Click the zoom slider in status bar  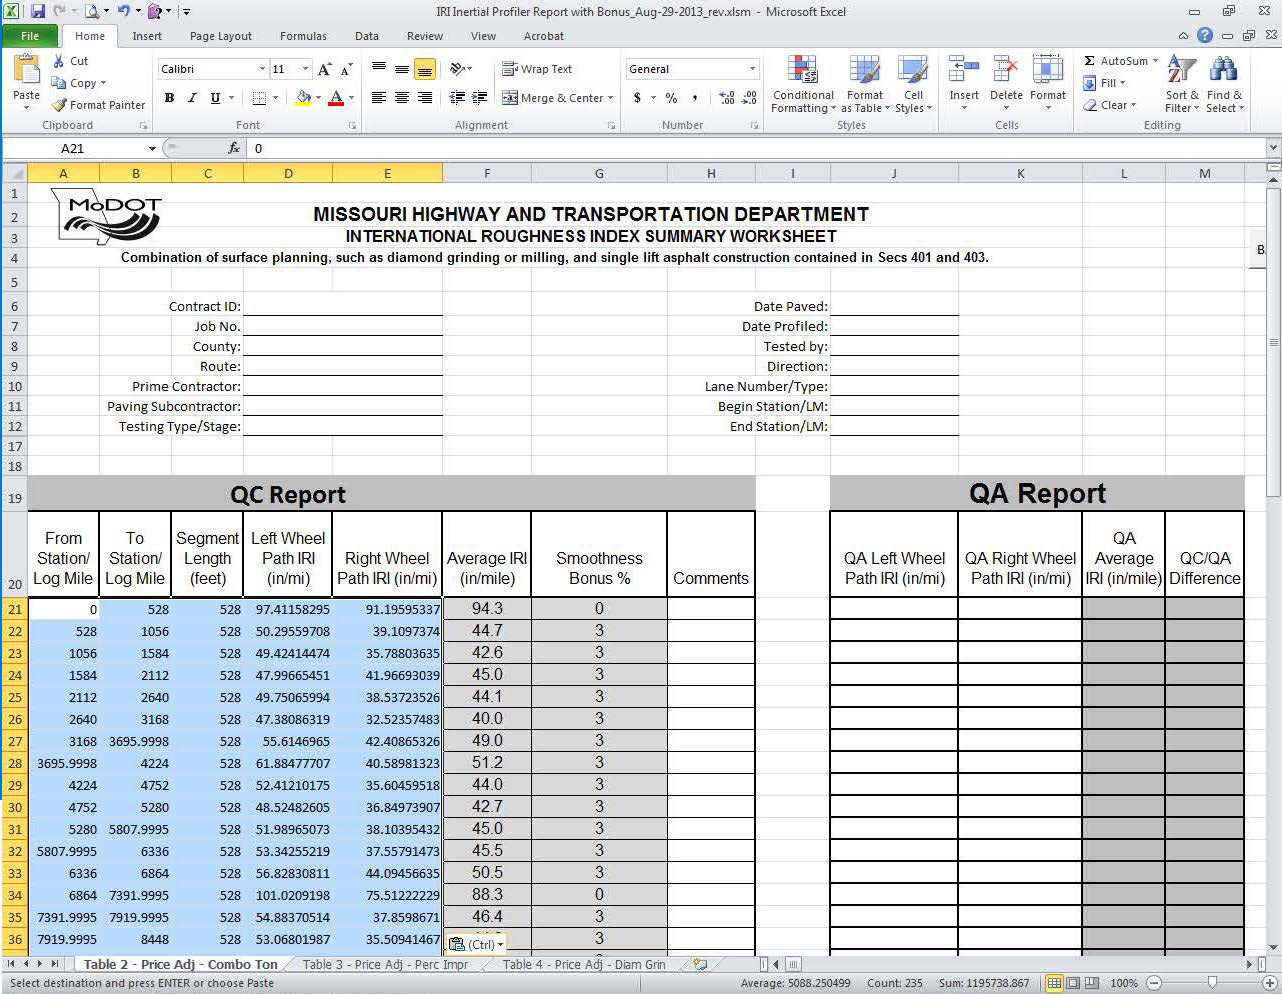[x=1213, y=983]
